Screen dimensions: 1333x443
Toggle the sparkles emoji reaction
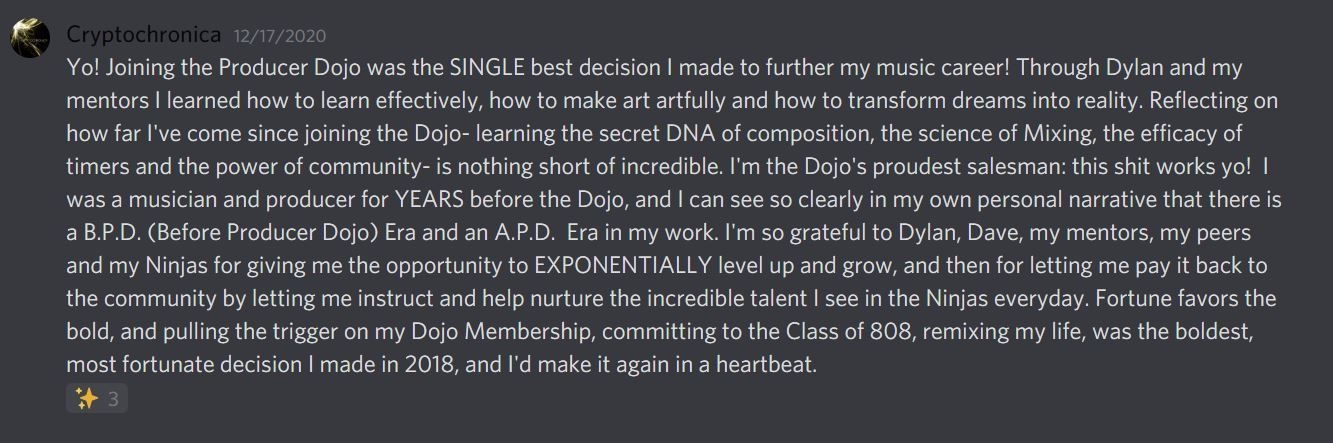coord(97,399)
